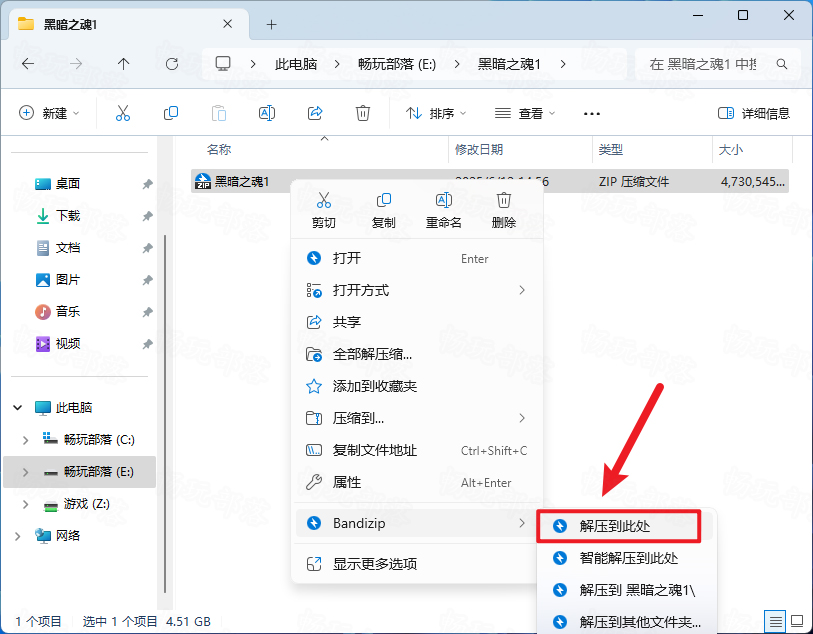Click the Delete trash icon in the toolbar
The width and height of the screenshot is (813, 634).
click(x=362, y=113)
